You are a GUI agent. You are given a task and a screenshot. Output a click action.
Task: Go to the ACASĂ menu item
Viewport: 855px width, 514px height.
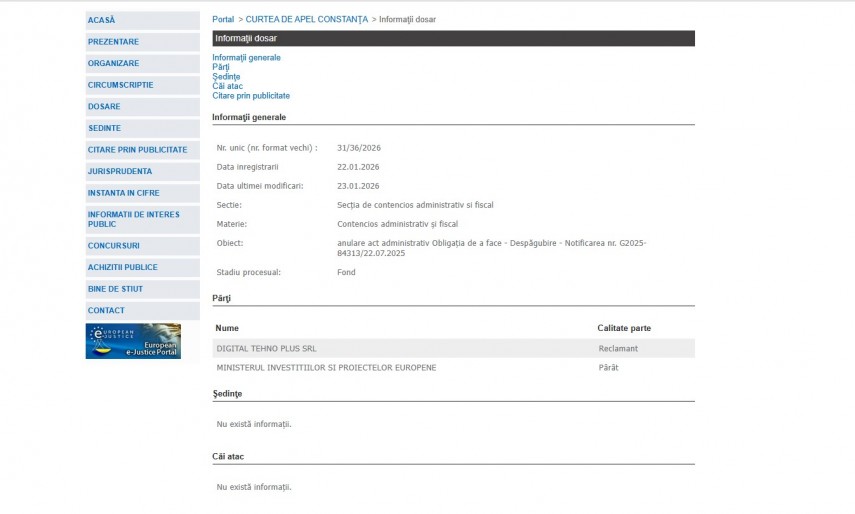[x=102, y=20]
